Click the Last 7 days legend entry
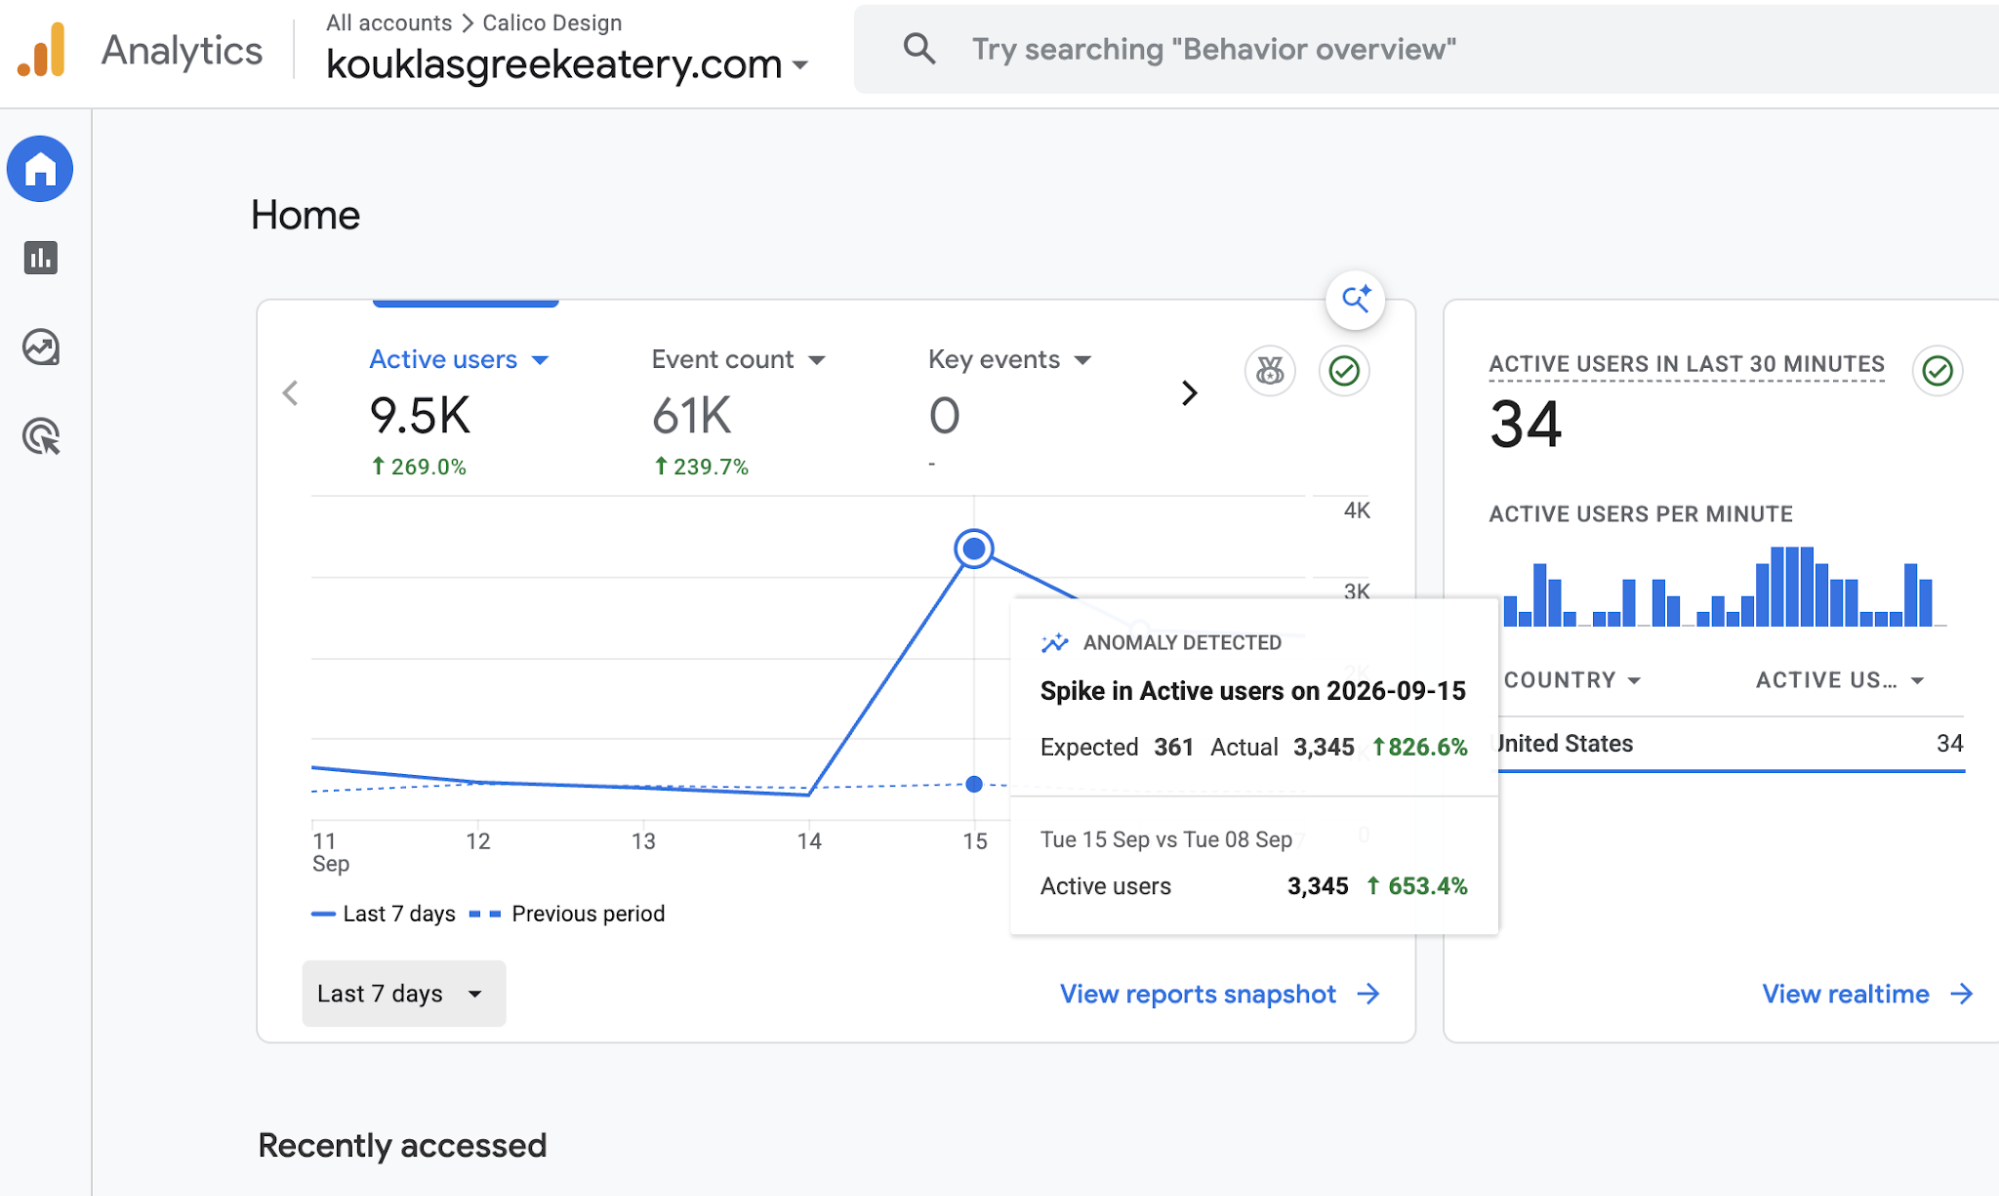 384,914
